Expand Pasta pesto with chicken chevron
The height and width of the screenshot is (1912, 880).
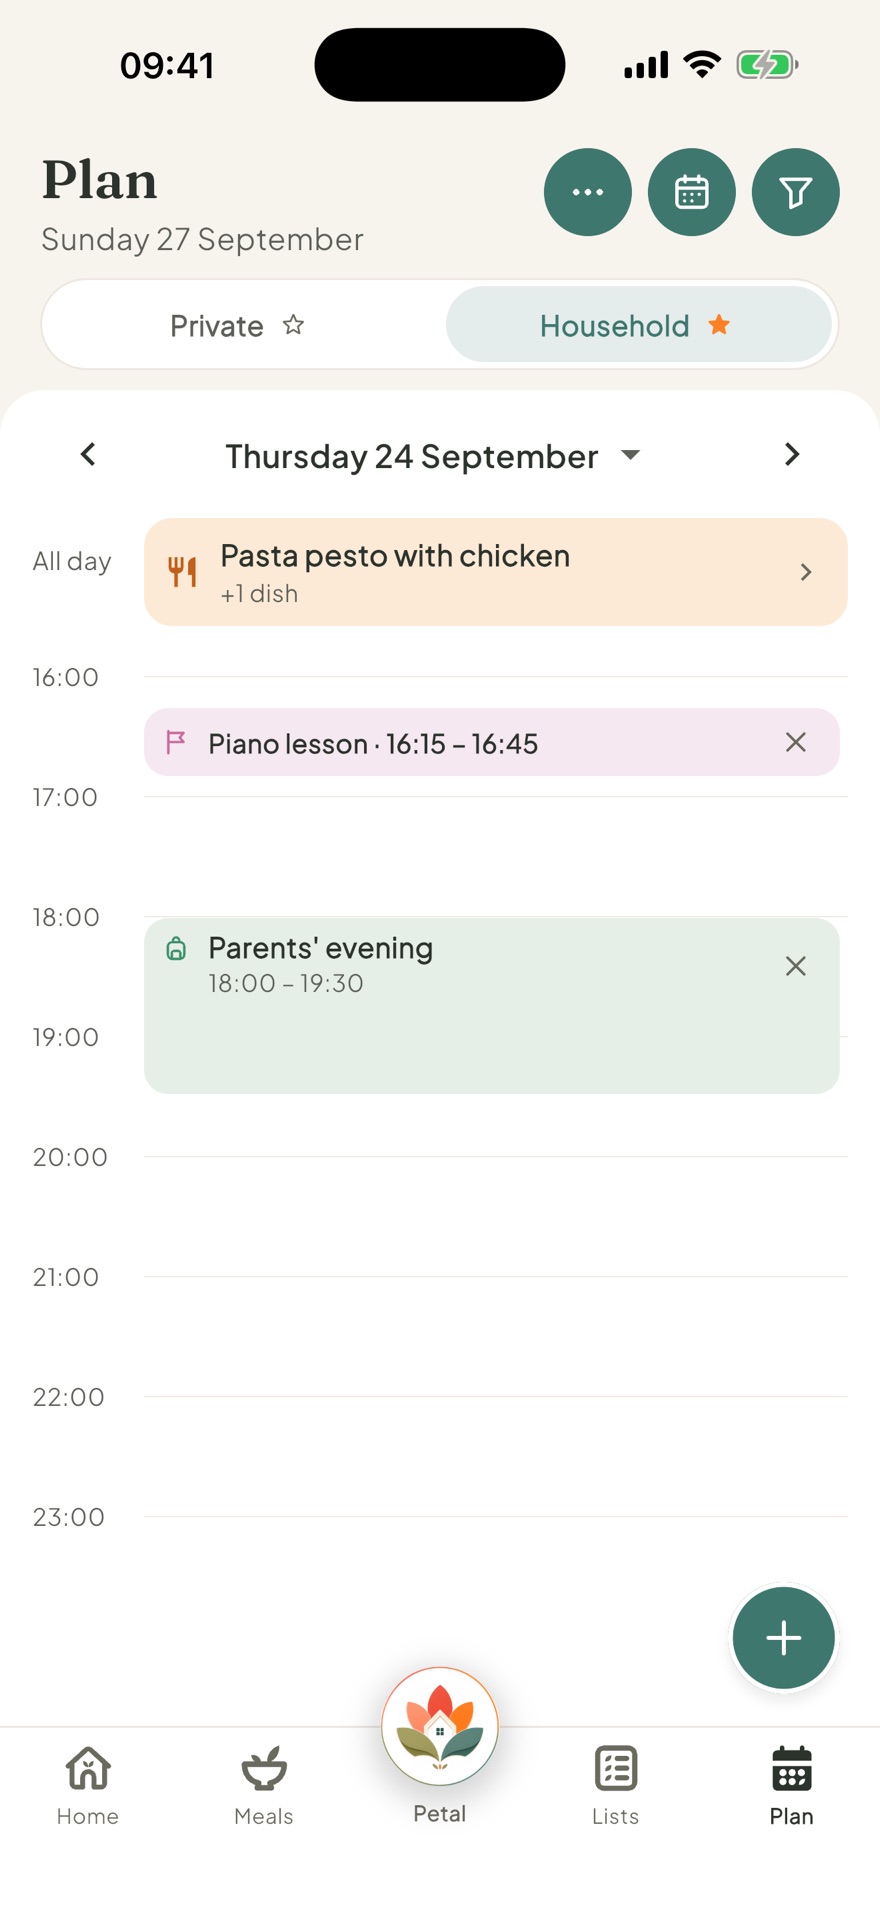(806, 572)
